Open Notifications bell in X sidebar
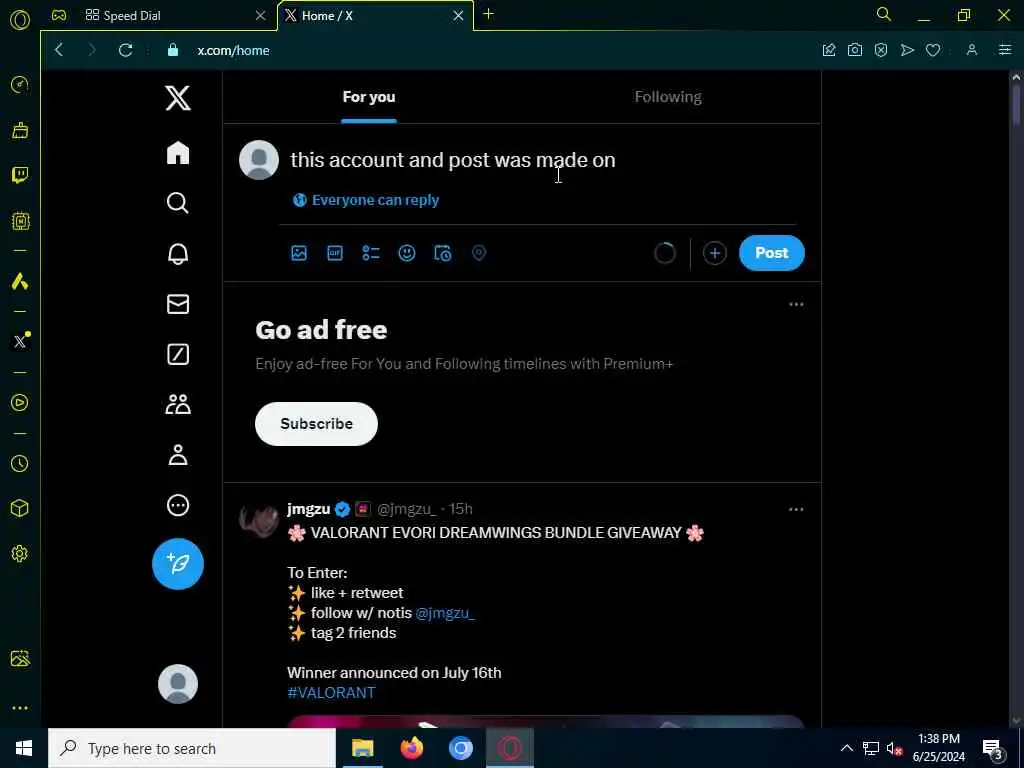The height and width of the screenshot is (768, 1024). (178, 253)
